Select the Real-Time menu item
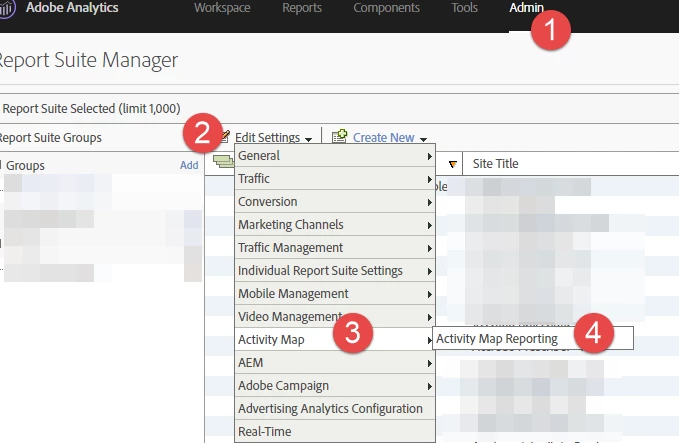 click(x=334, y=431)
